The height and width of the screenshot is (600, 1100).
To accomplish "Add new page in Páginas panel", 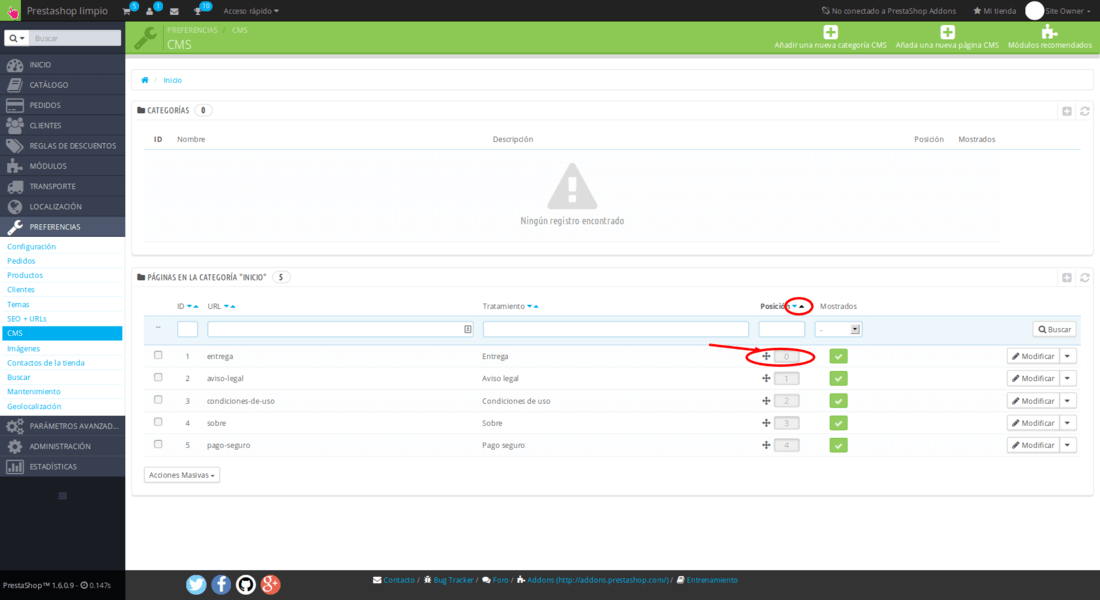I will pos(1066,278).
